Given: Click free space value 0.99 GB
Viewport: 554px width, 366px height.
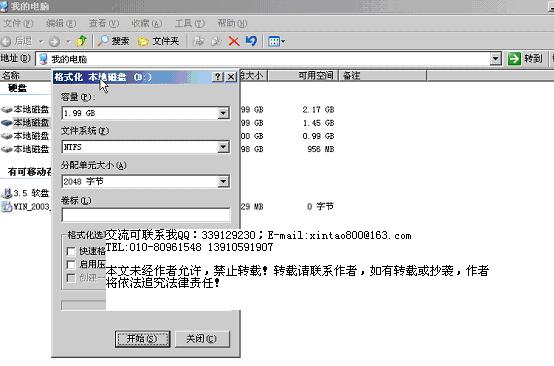Looking at the screenshot, I should point(318,136).
